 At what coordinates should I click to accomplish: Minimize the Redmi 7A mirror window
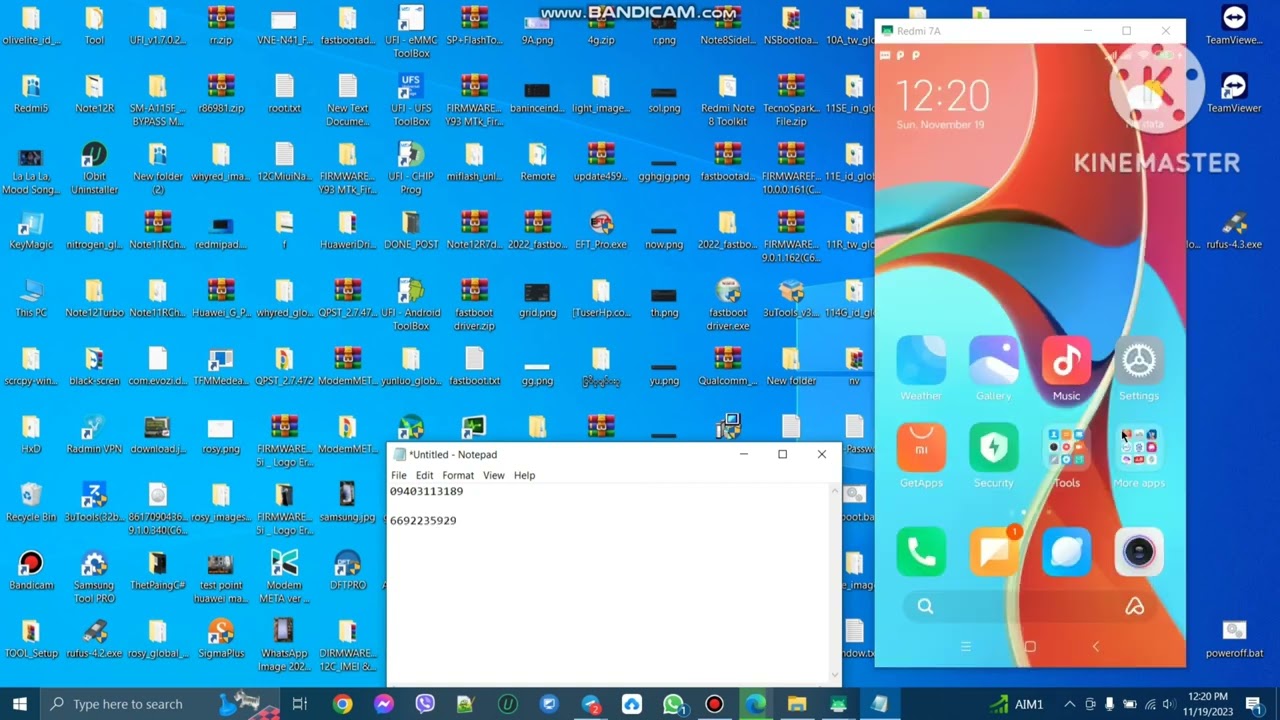coord(1088,31)
